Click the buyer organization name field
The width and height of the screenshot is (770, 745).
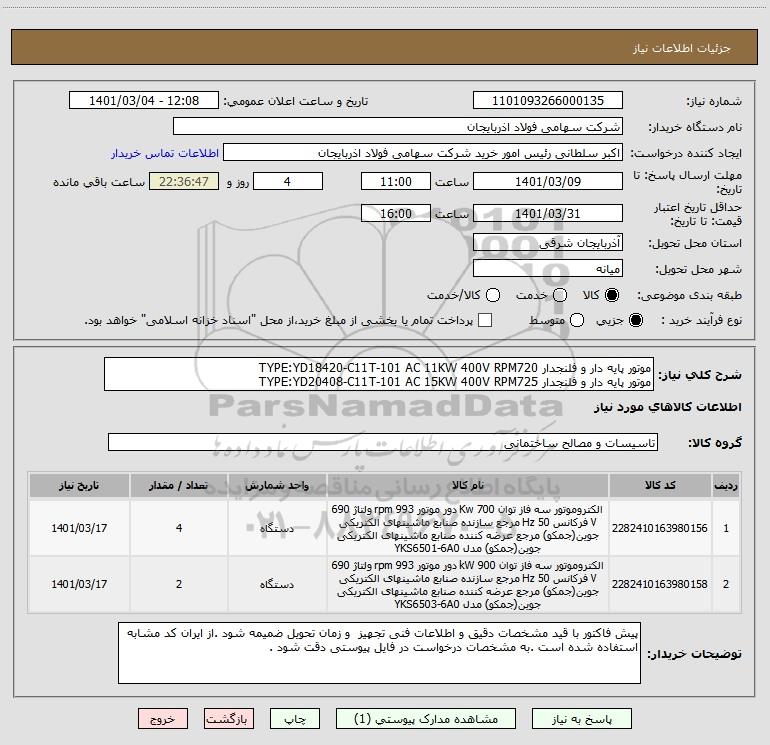(398, 127)
